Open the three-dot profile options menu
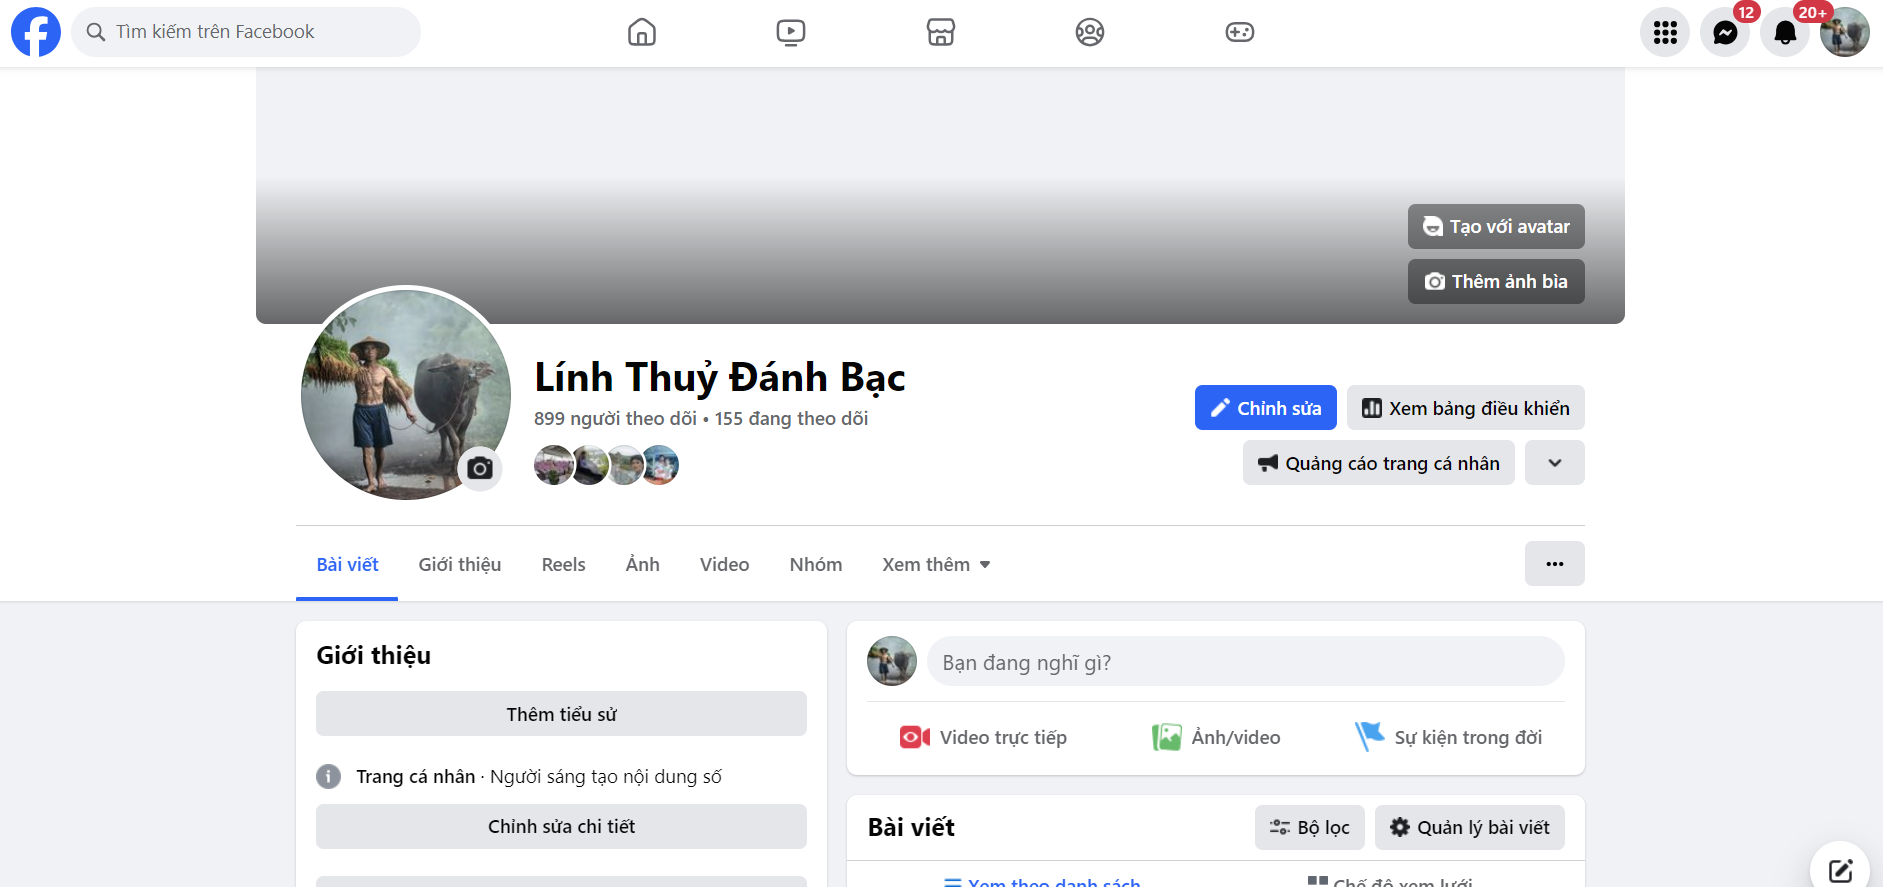Image resolution: width=1883 pixels, height=887 pixels. pyautogui.click(x=1555, y=564)
